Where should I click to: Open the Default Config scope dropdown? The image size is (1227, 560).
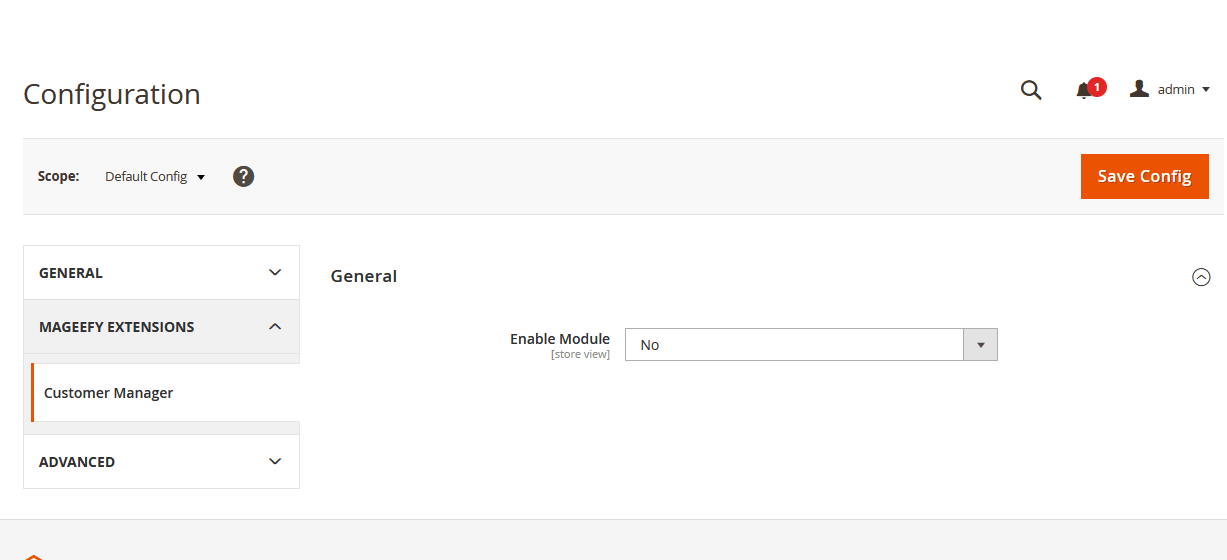click(x=155, y=177)
